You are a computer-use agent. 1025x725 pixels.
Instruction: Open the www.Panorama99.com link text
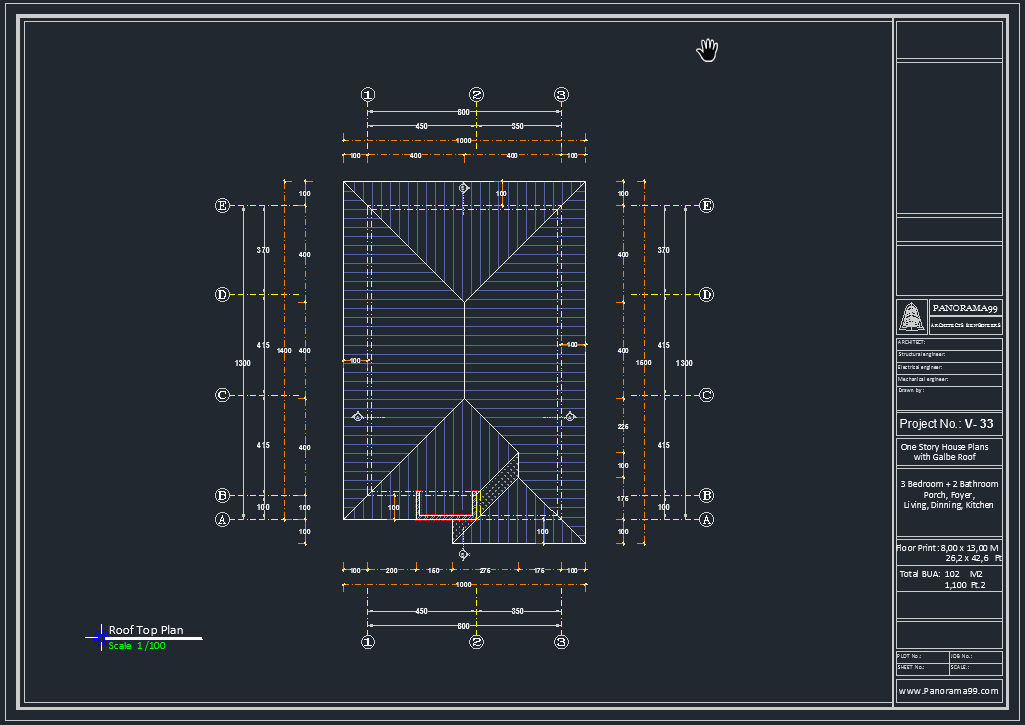pos(949,691)
